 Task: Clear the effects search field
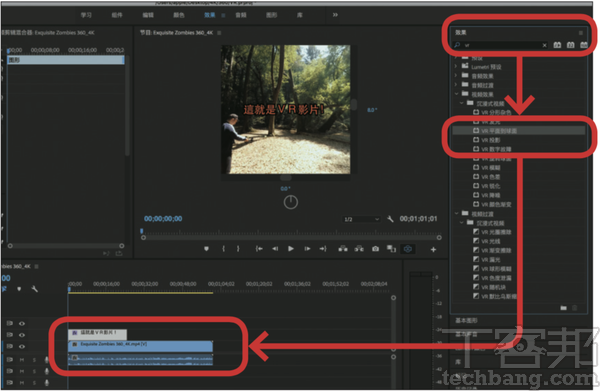tap(545, 45)
